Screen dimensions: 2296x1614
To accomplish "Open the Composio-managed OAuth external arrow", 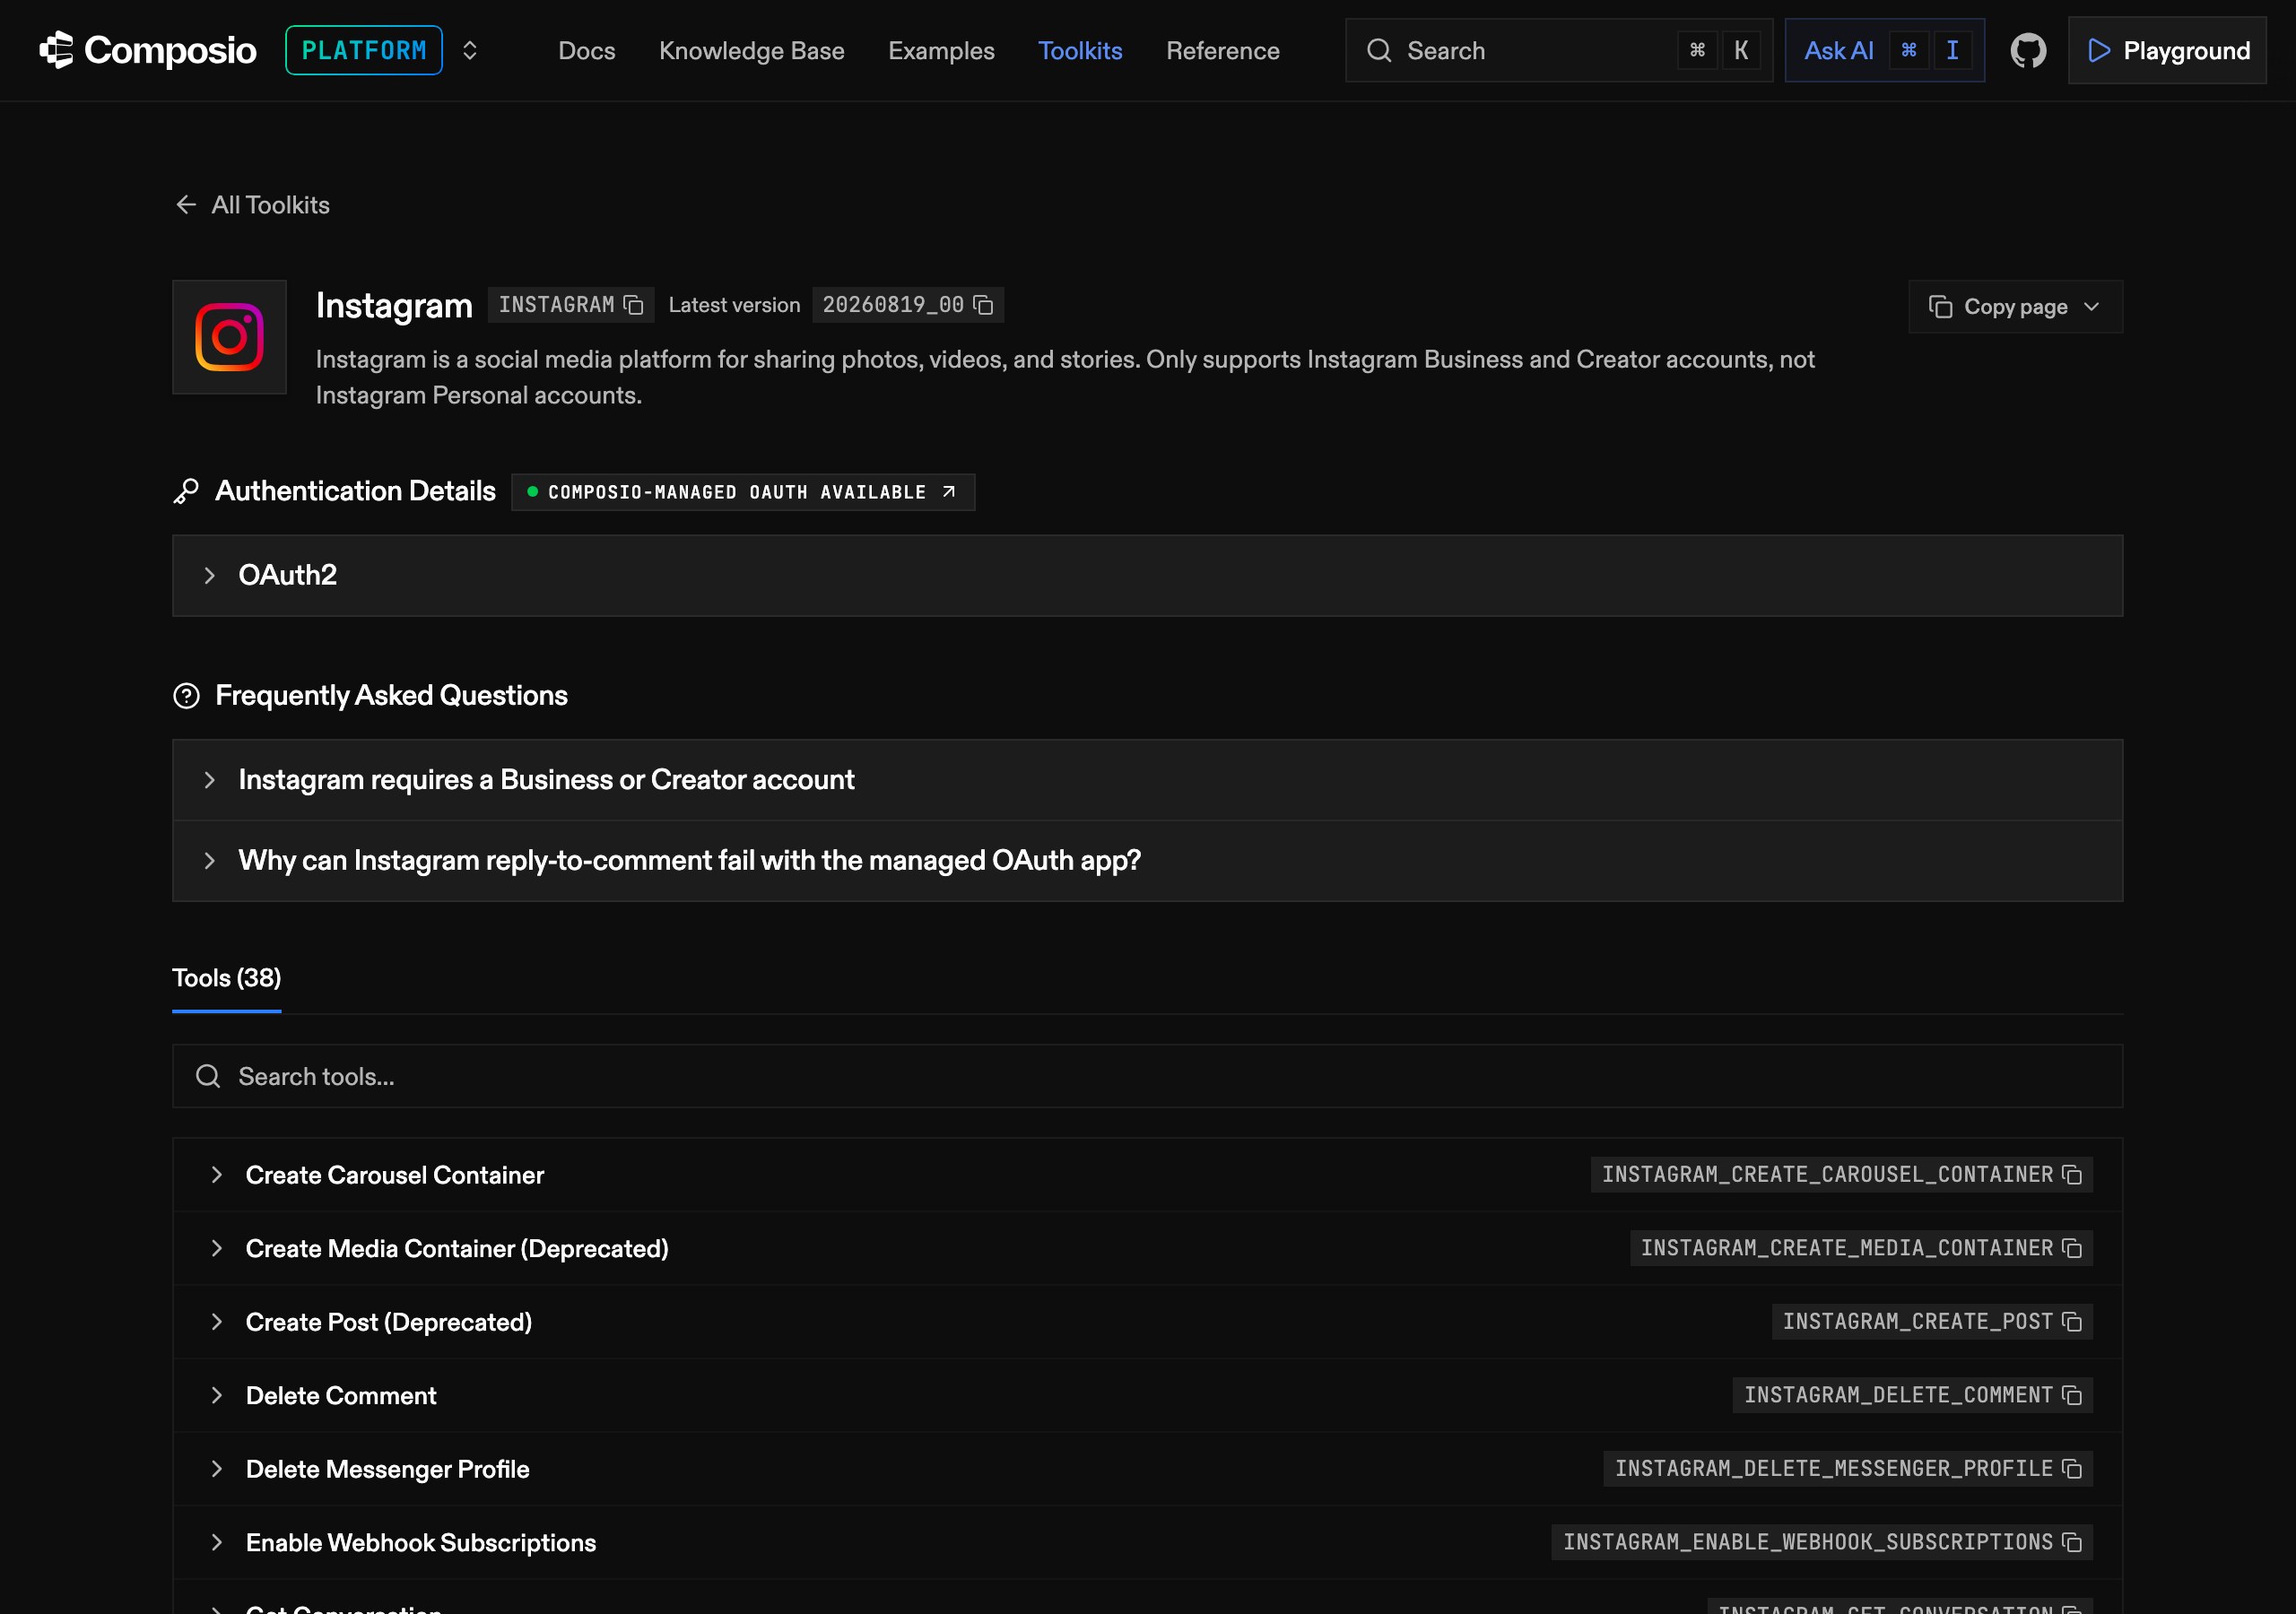I will [x=949, y=492].
